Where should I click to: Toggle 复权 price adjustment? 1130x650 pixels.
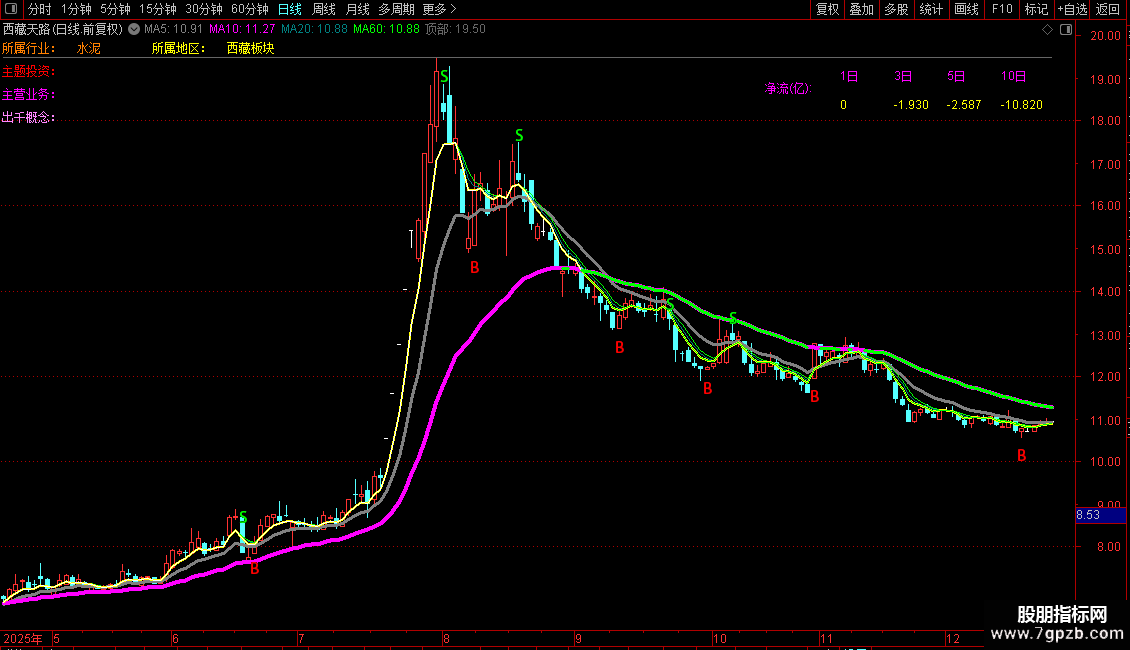pyautogui.click(x=827, y=9)
